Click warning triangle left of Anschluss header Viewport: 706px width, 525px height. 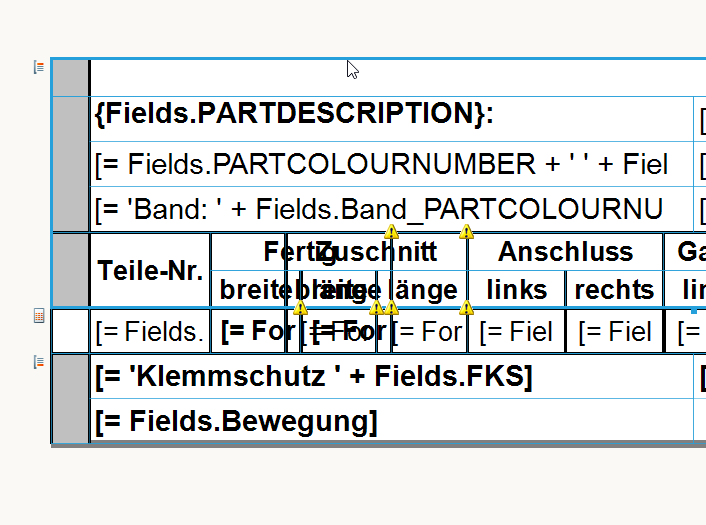coord(466,232)
